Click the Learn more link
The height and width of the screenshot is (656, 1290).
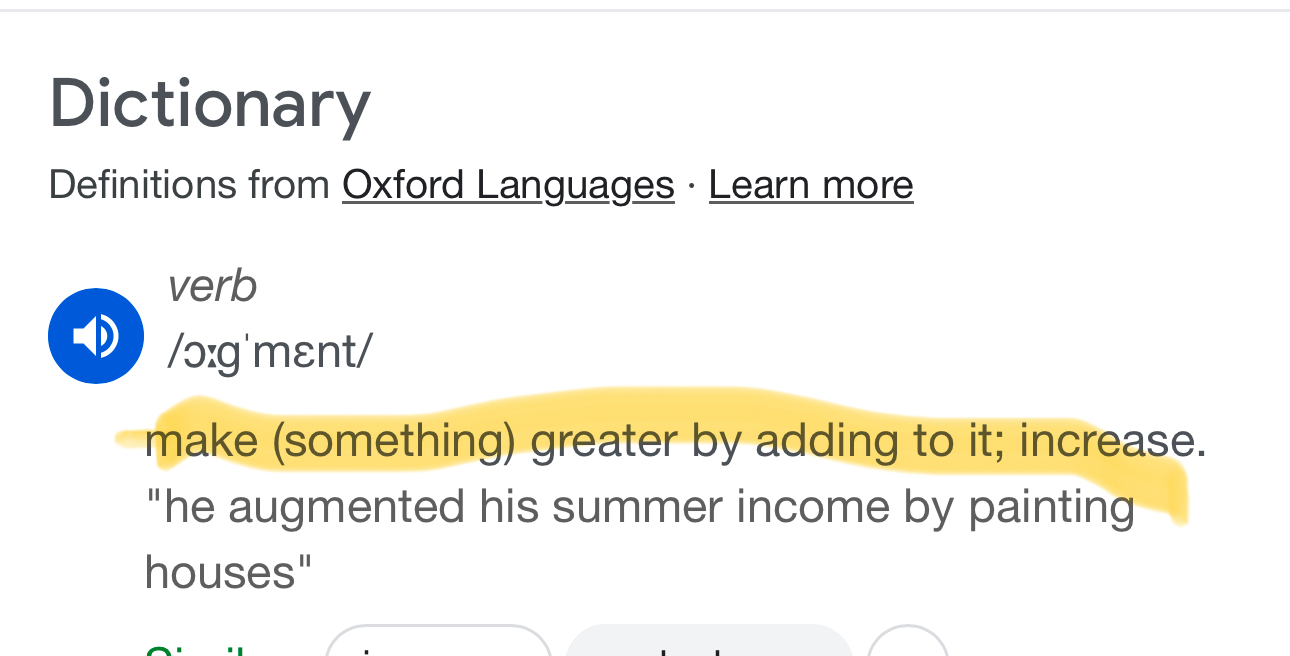[x=811, y=185]
